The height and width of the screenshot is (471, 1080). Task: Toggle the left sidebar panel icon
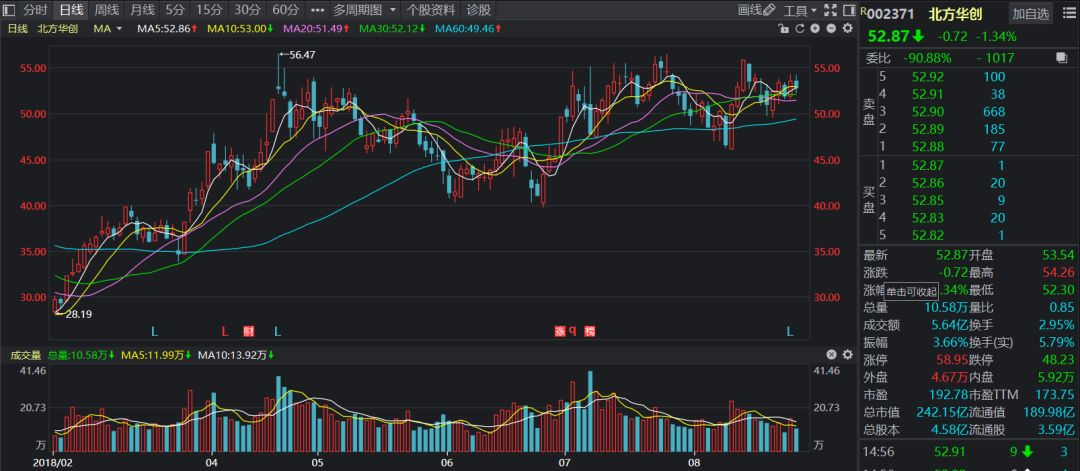click(x=9, y=10)
